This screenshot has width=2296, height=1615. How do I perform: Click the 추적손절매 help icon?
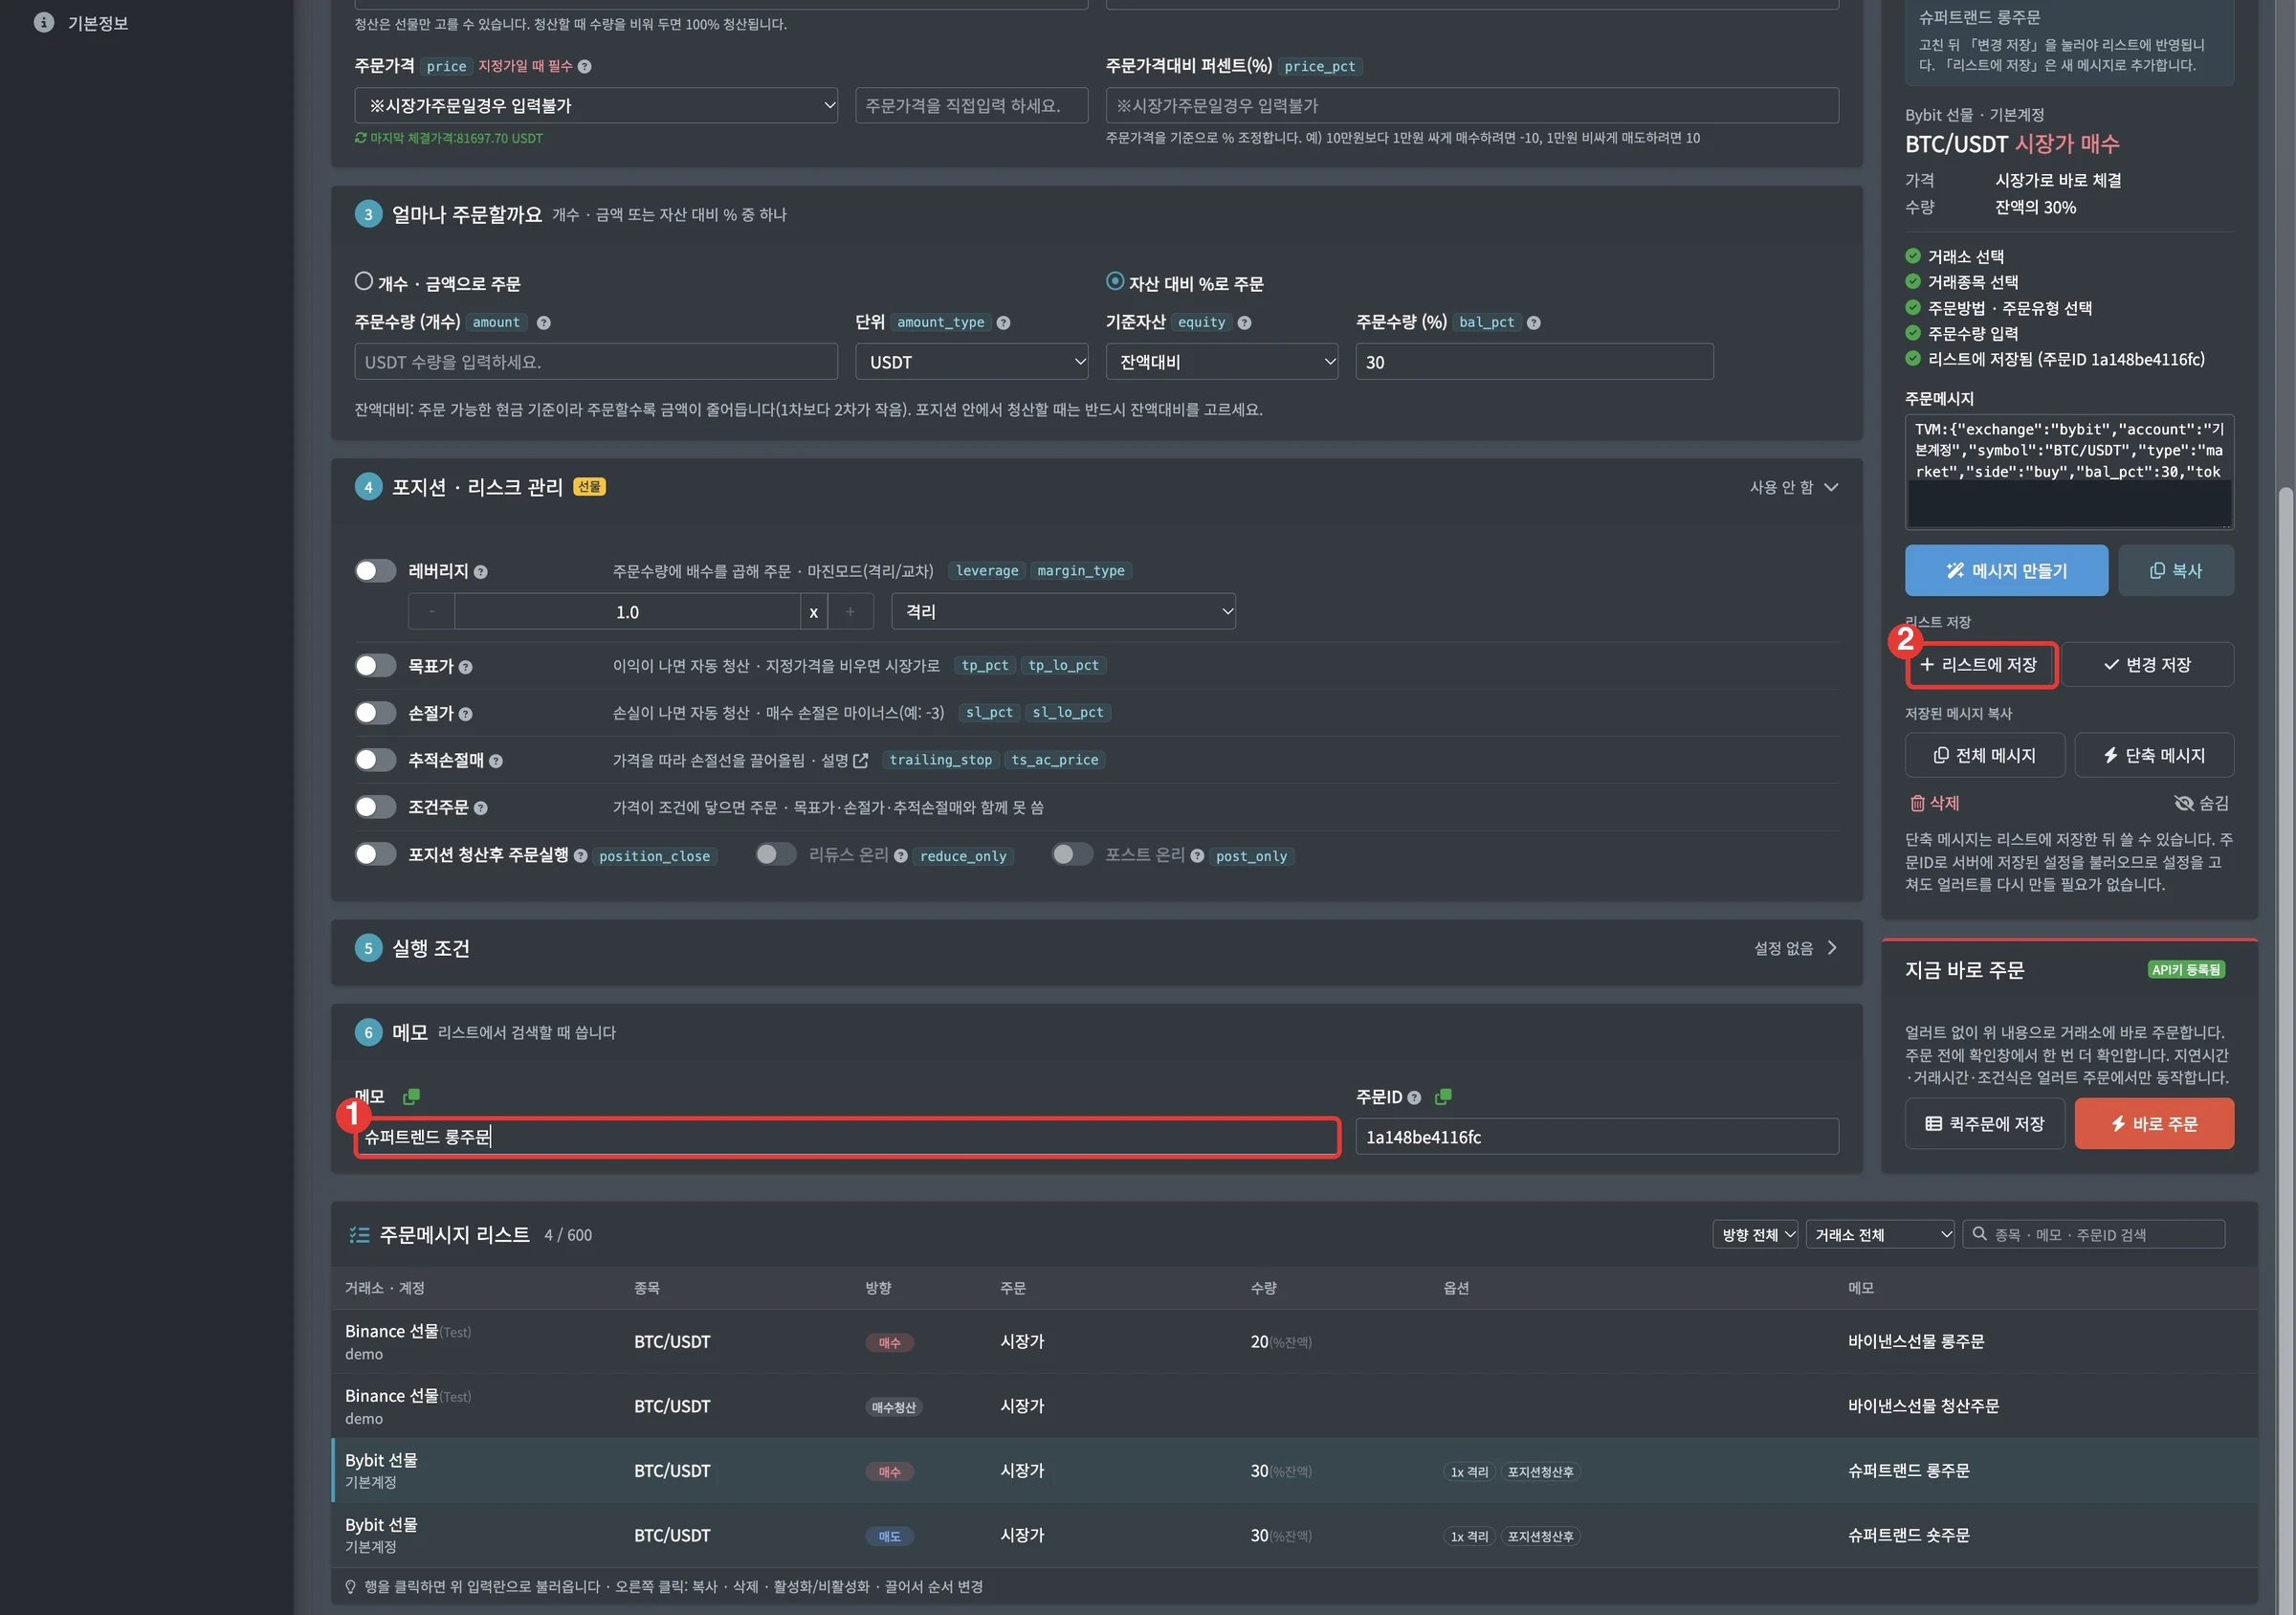tap(496, 761)
